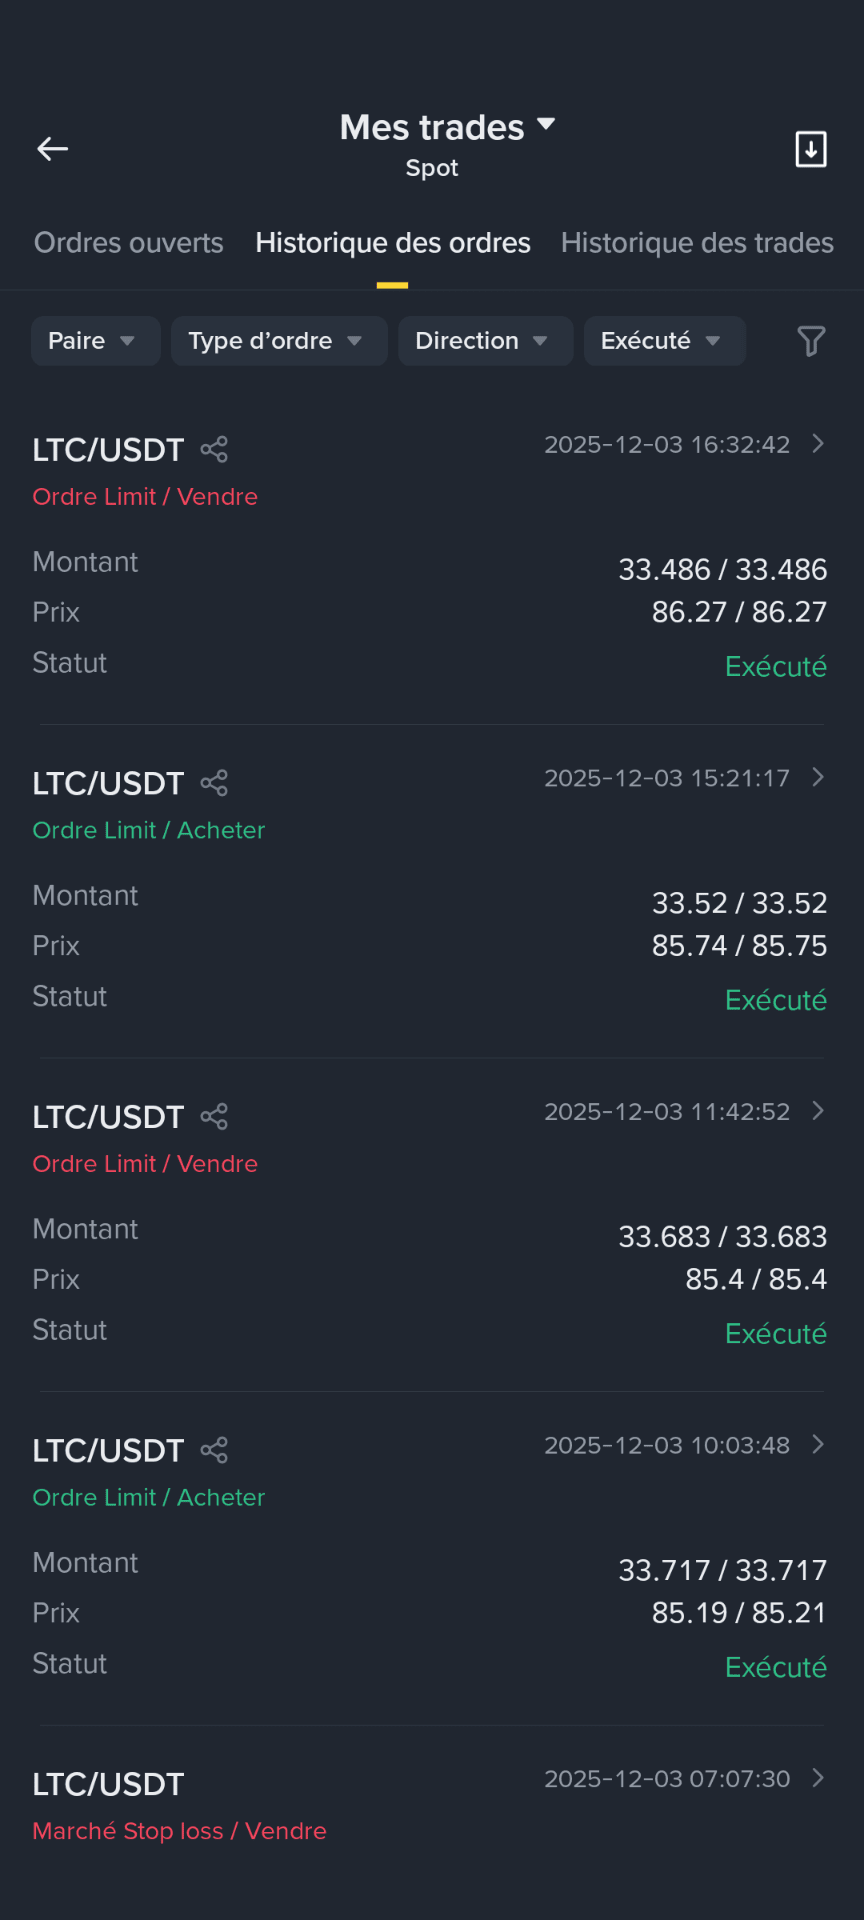Open the Type d'ordre filter dropdown

tap(279, 341)
